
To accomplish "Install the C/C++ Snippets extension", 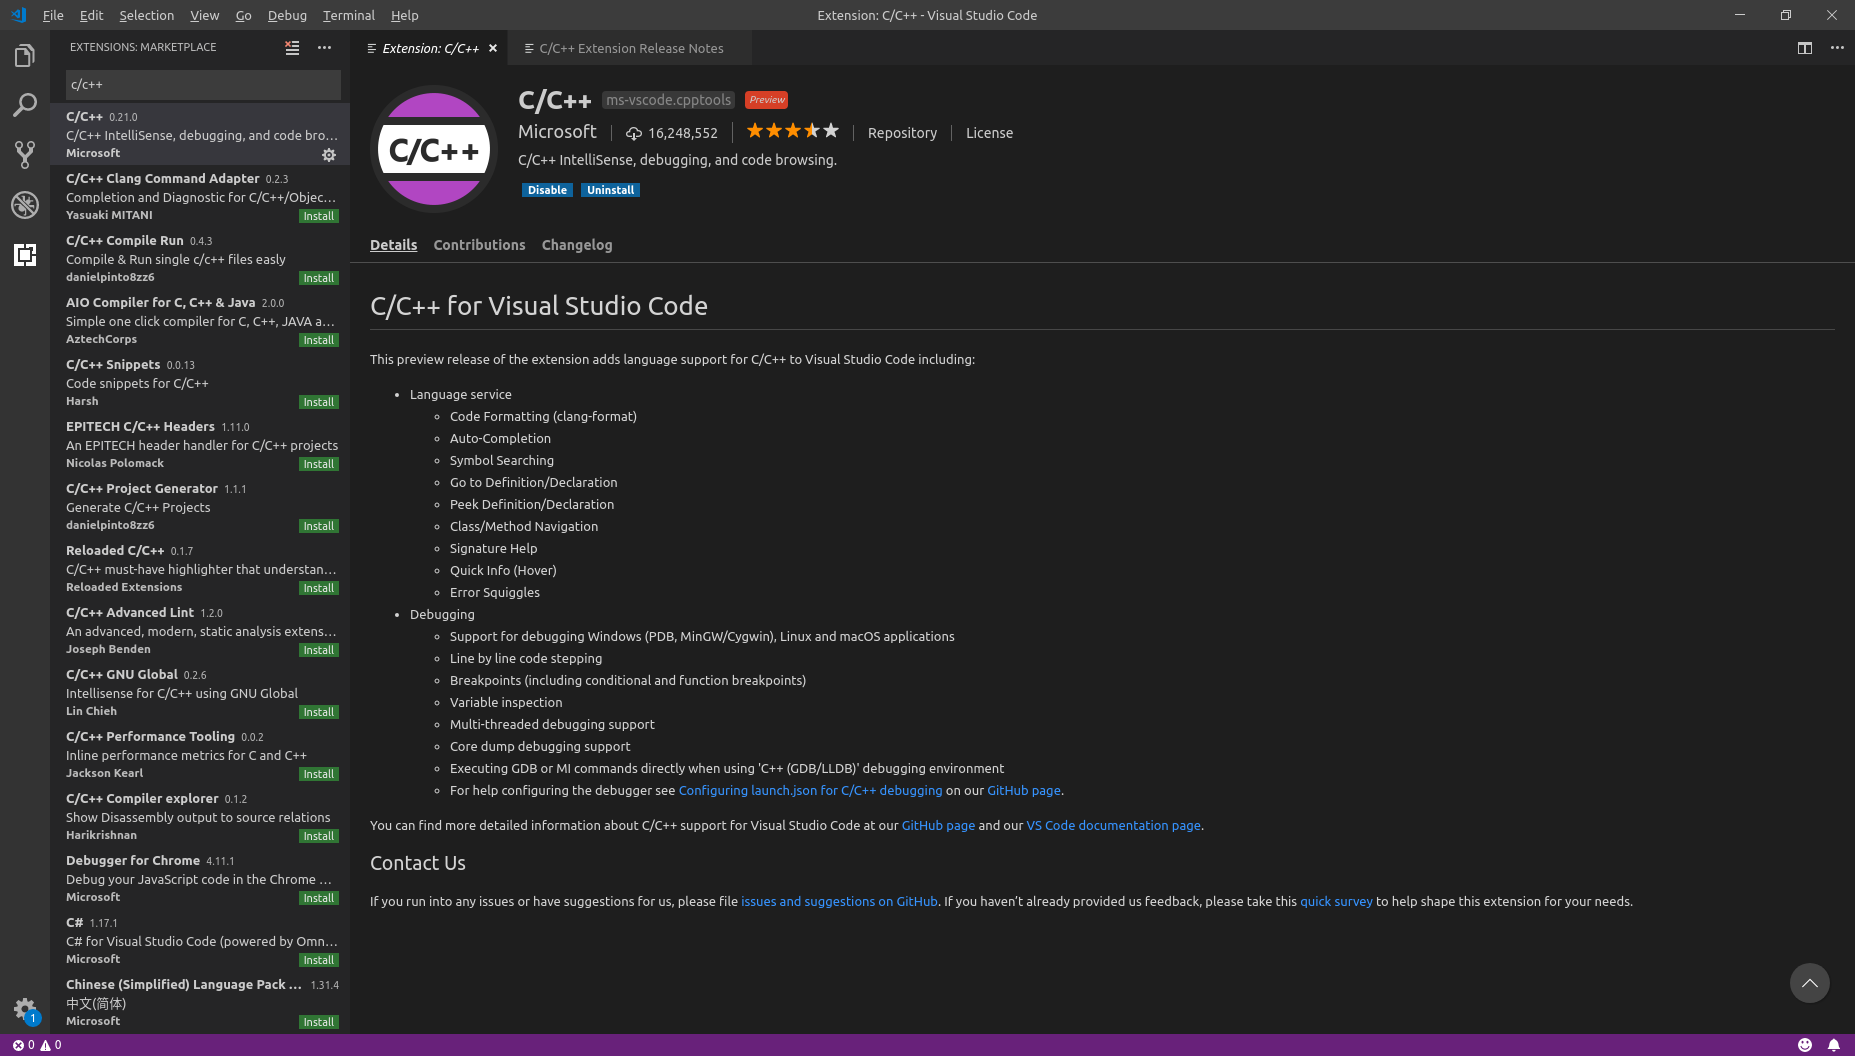I will click(x=318, y=401).
